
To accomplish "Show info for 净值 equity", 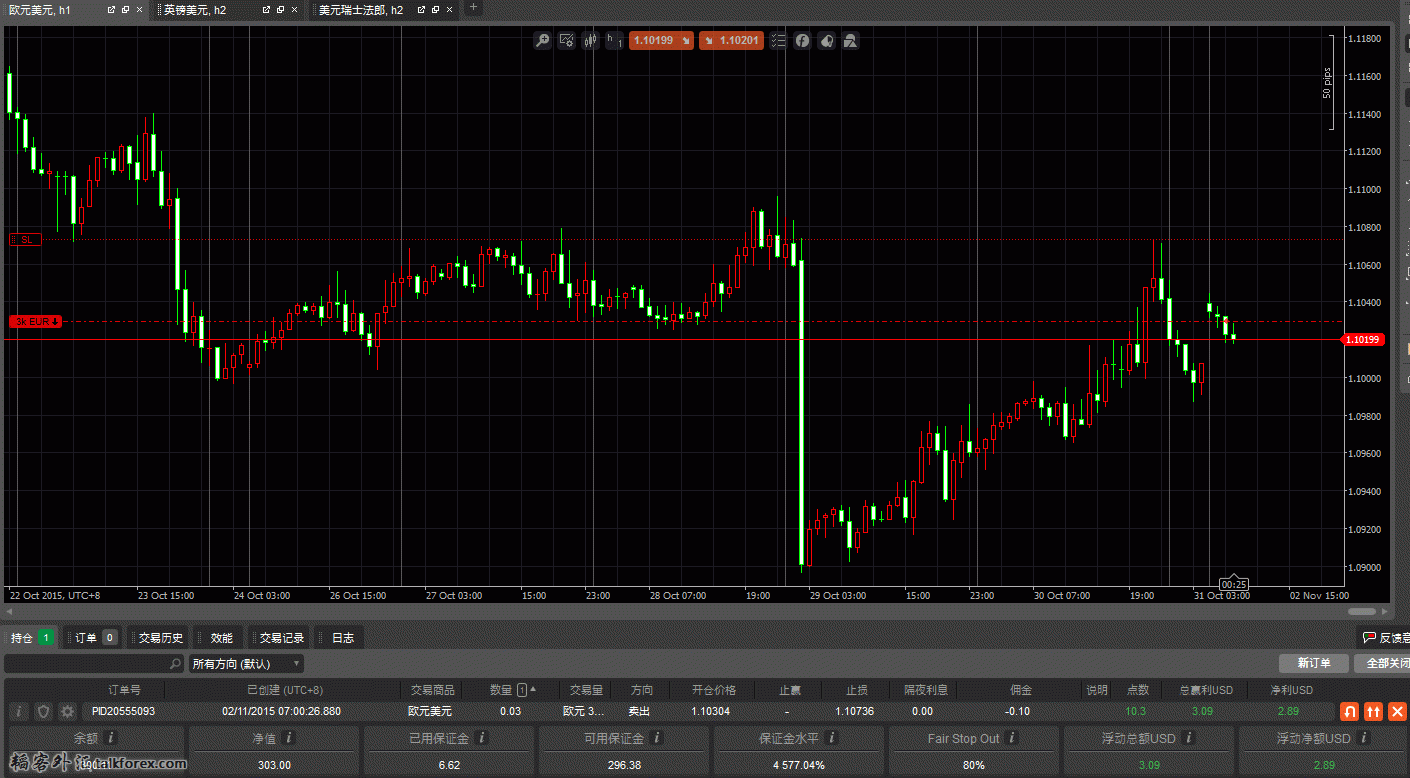I will tap(289, 738).
